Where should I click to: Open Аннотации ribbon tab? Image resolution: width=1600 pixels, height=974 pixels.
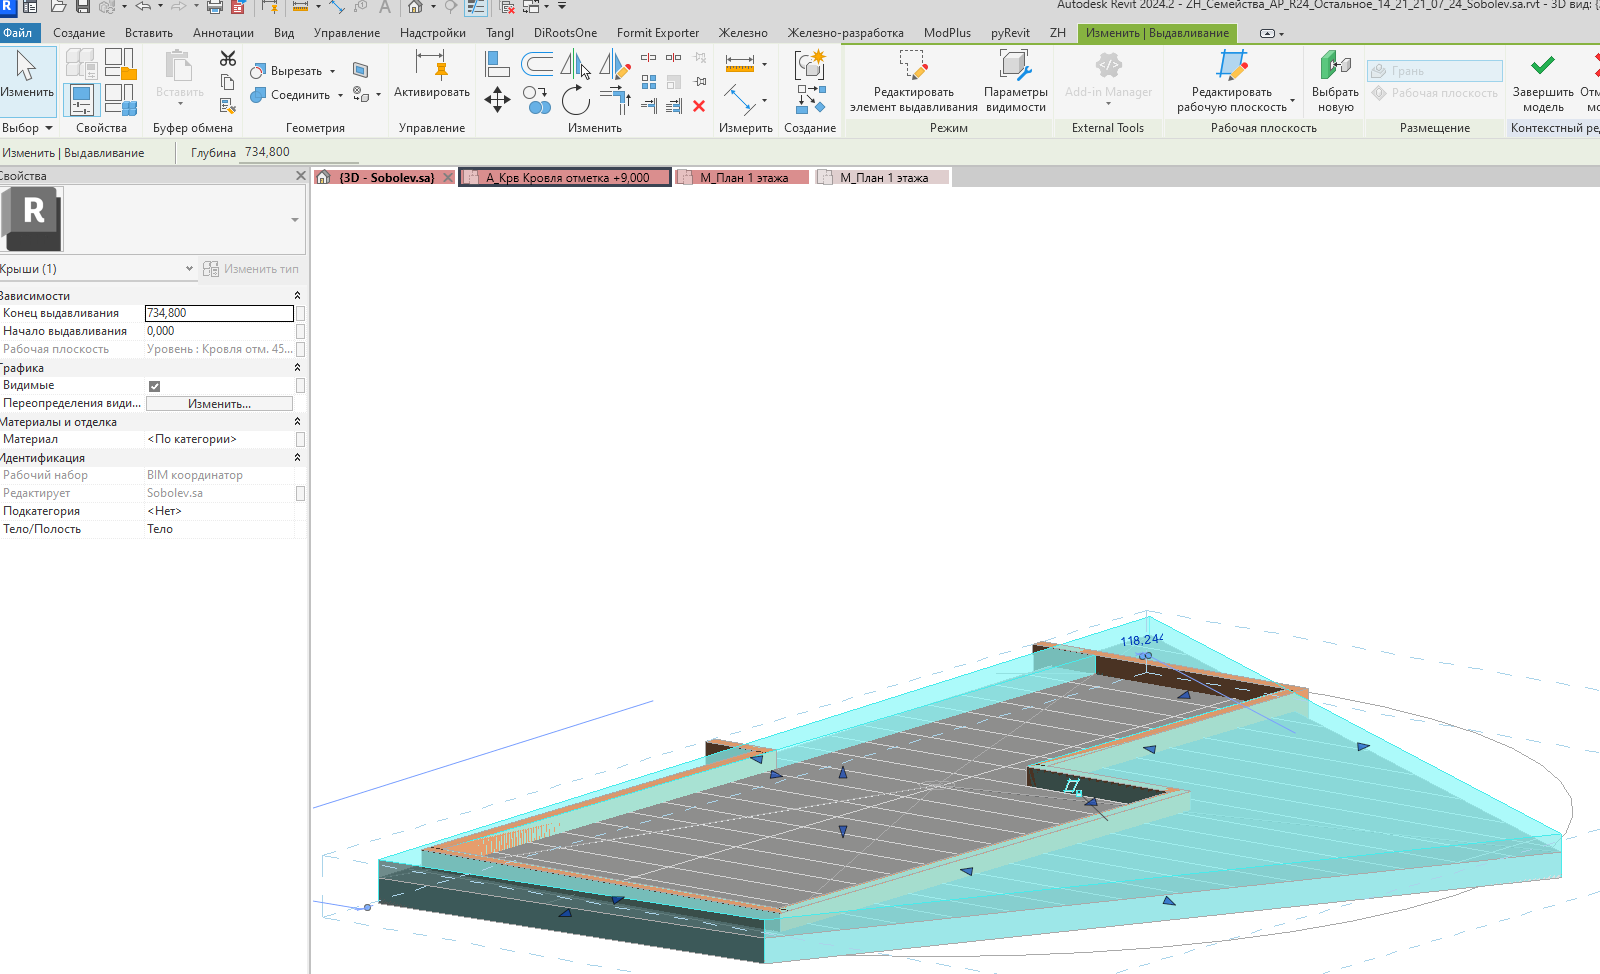click(x=223, y=33)
